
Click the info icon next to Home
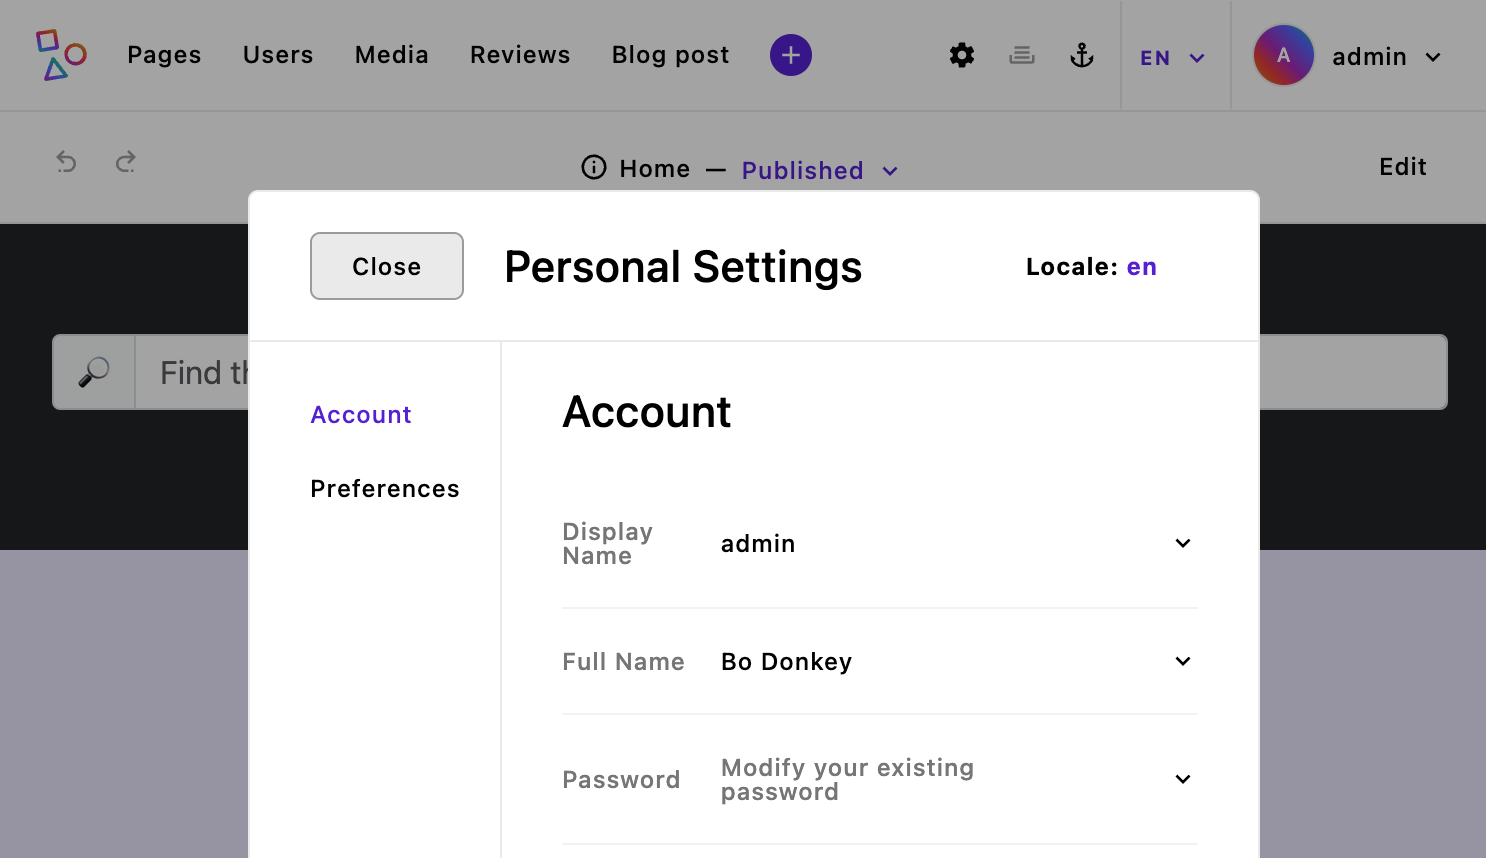(593, 168)
